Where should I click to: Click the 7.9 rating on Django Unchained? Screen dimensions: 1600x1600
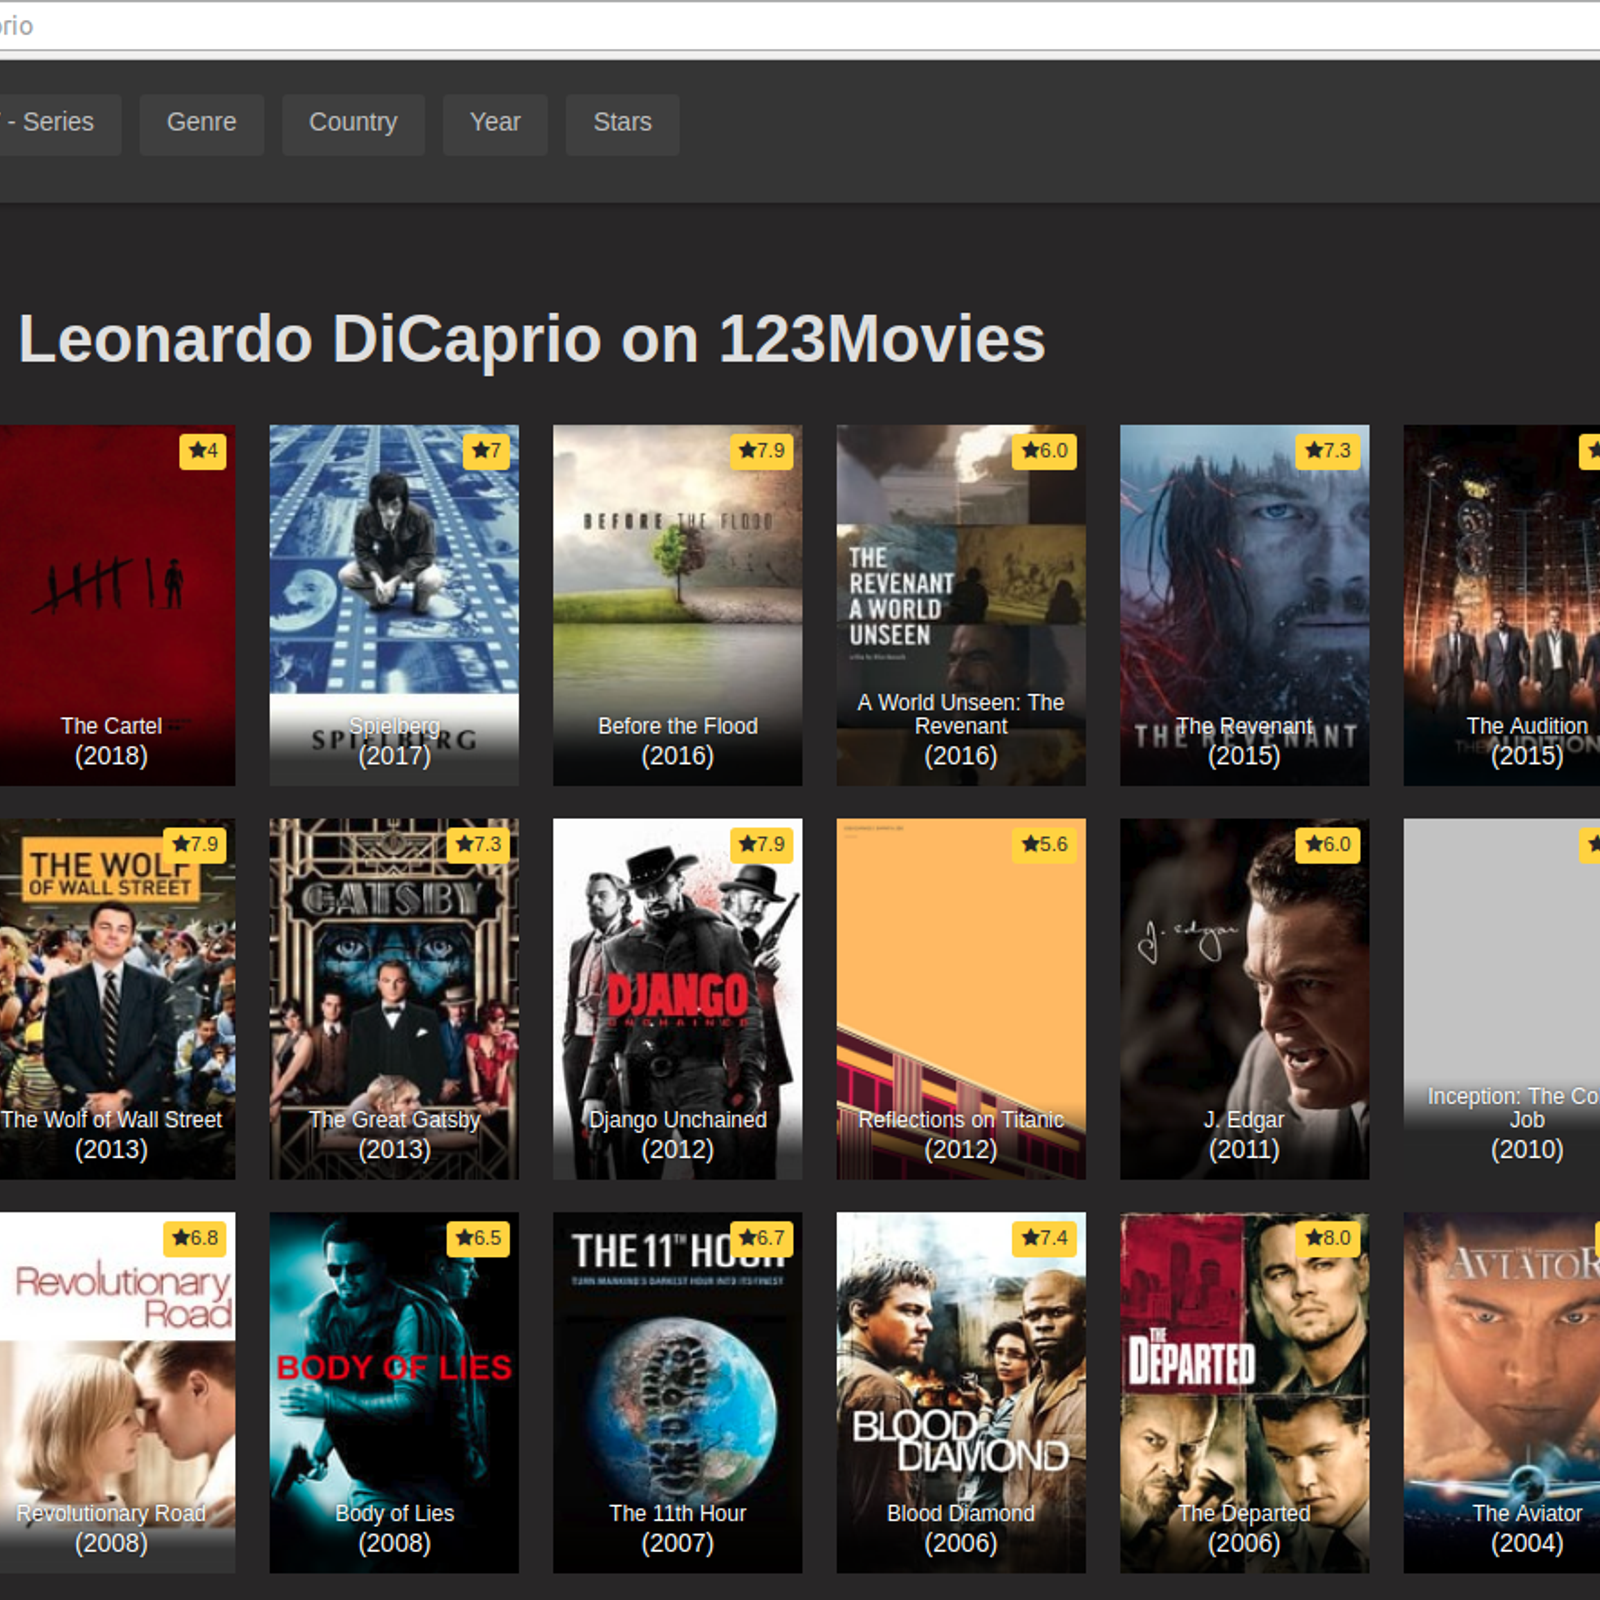click(762, 845)
